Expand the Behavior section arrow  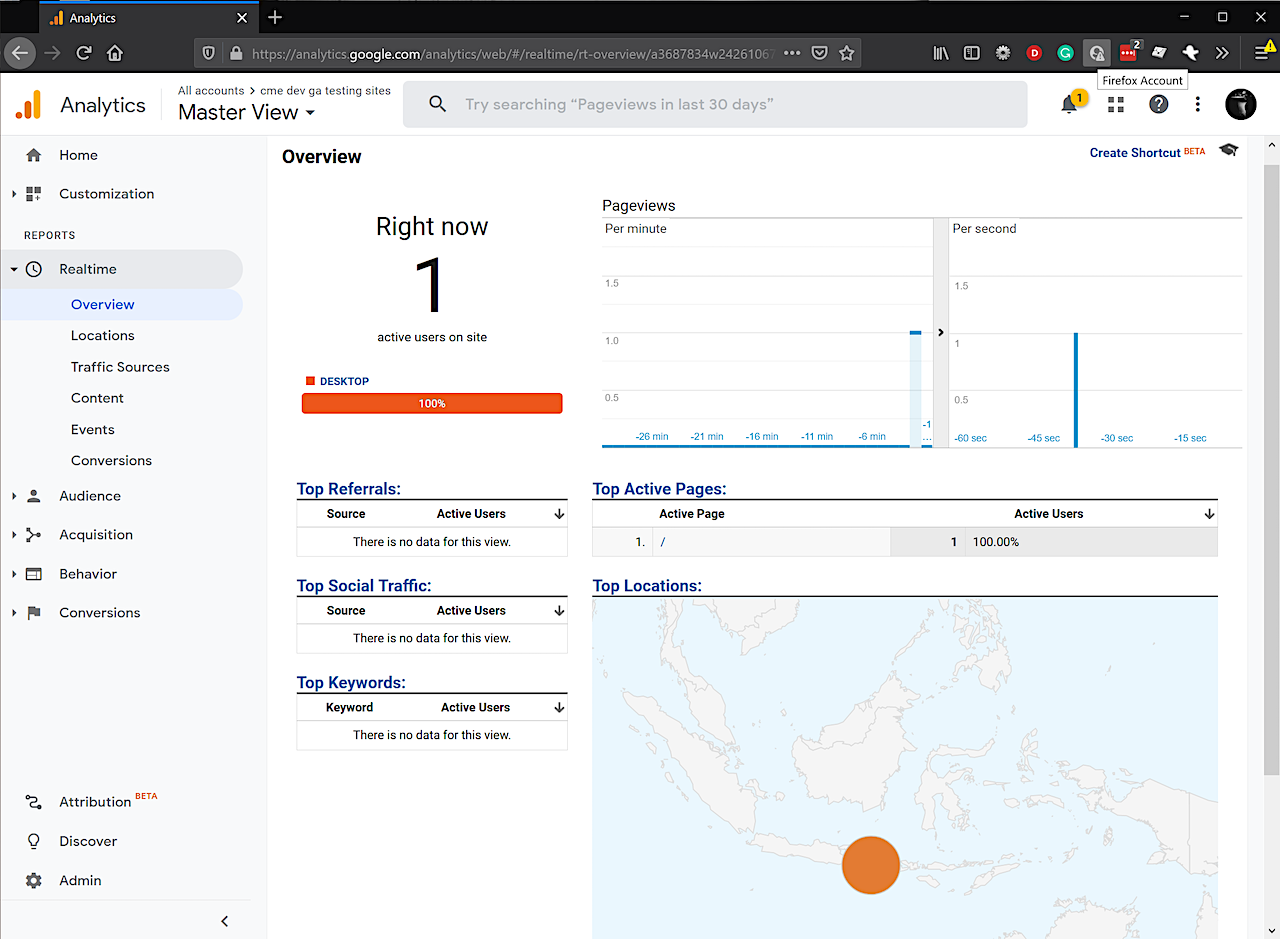click(x=14, y=574)
